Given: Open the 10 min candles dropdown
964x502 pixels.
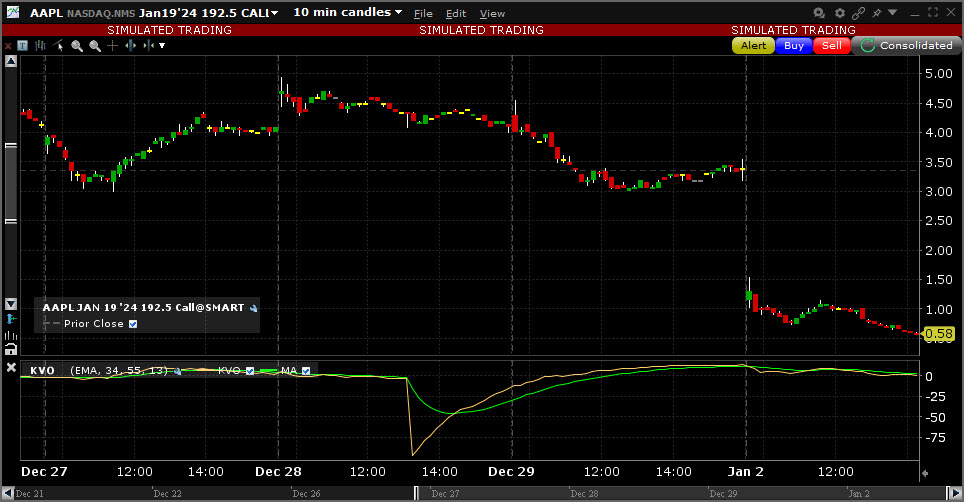Looking at the screenshot, I should [347, 12].
